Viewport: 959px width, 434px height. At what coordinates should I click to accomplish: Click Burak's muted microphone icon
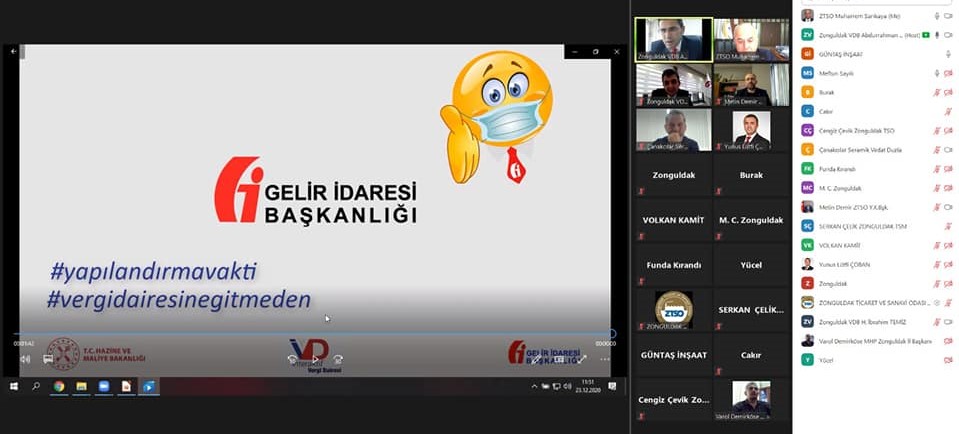coord(936,92)
